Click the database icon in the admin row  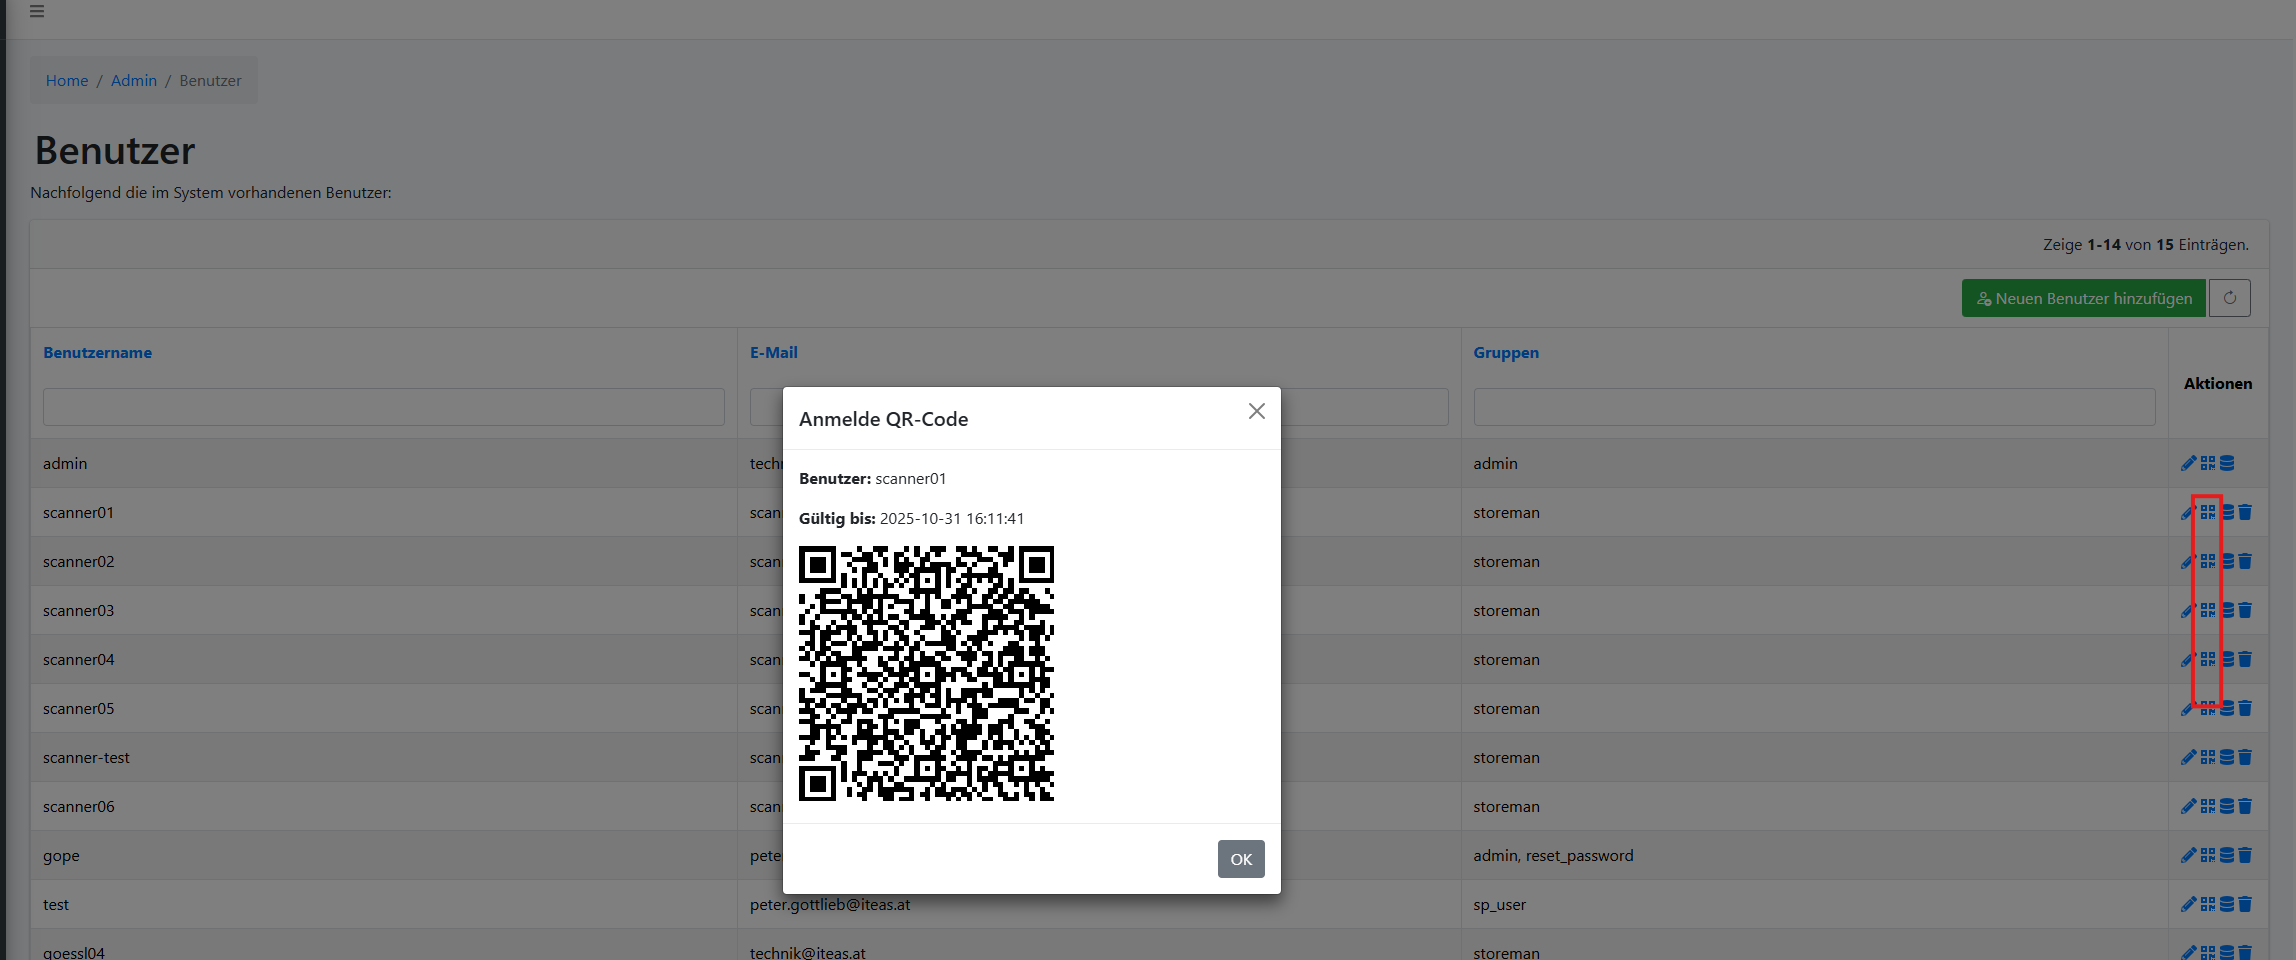pos(2227,463)
